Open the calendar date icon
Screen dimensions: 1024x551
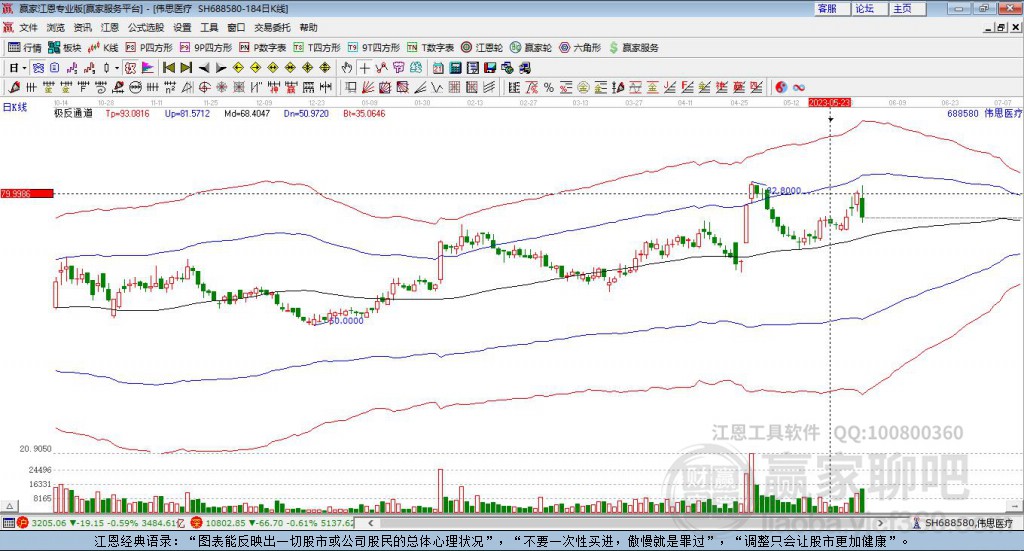438,68
